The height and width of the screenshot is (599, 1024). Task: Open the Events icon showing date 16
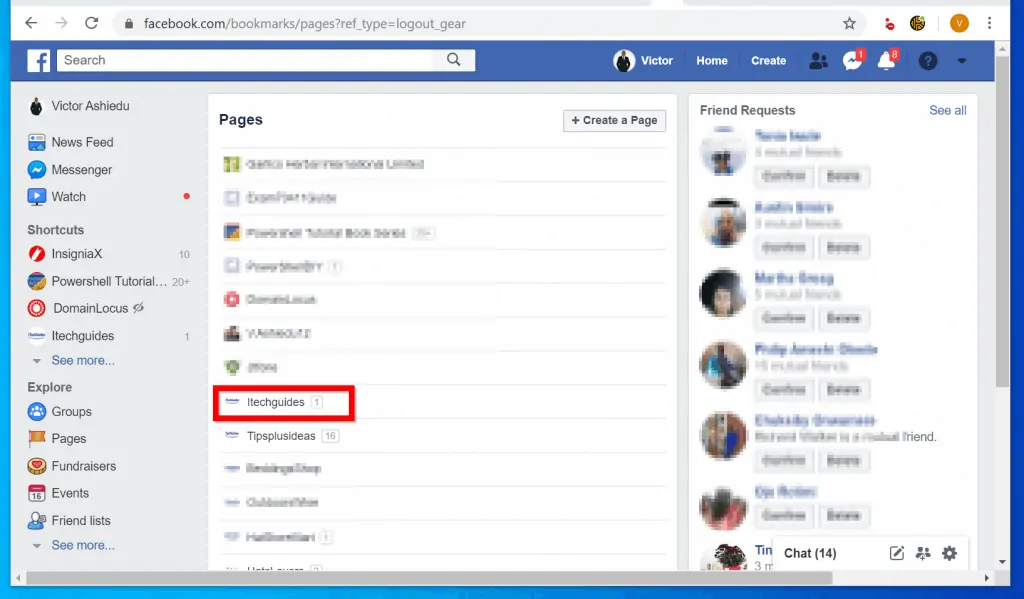click(35, 492)
